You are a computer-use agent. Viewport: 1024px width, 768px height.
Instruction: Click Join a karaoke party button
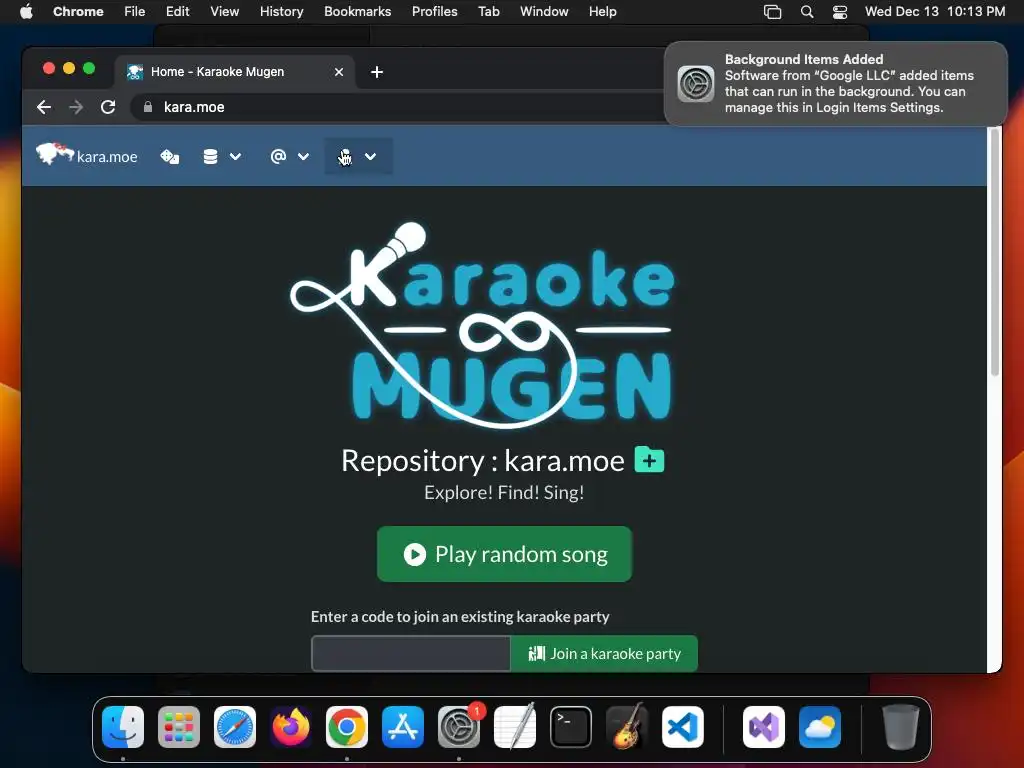coord(604,653)
